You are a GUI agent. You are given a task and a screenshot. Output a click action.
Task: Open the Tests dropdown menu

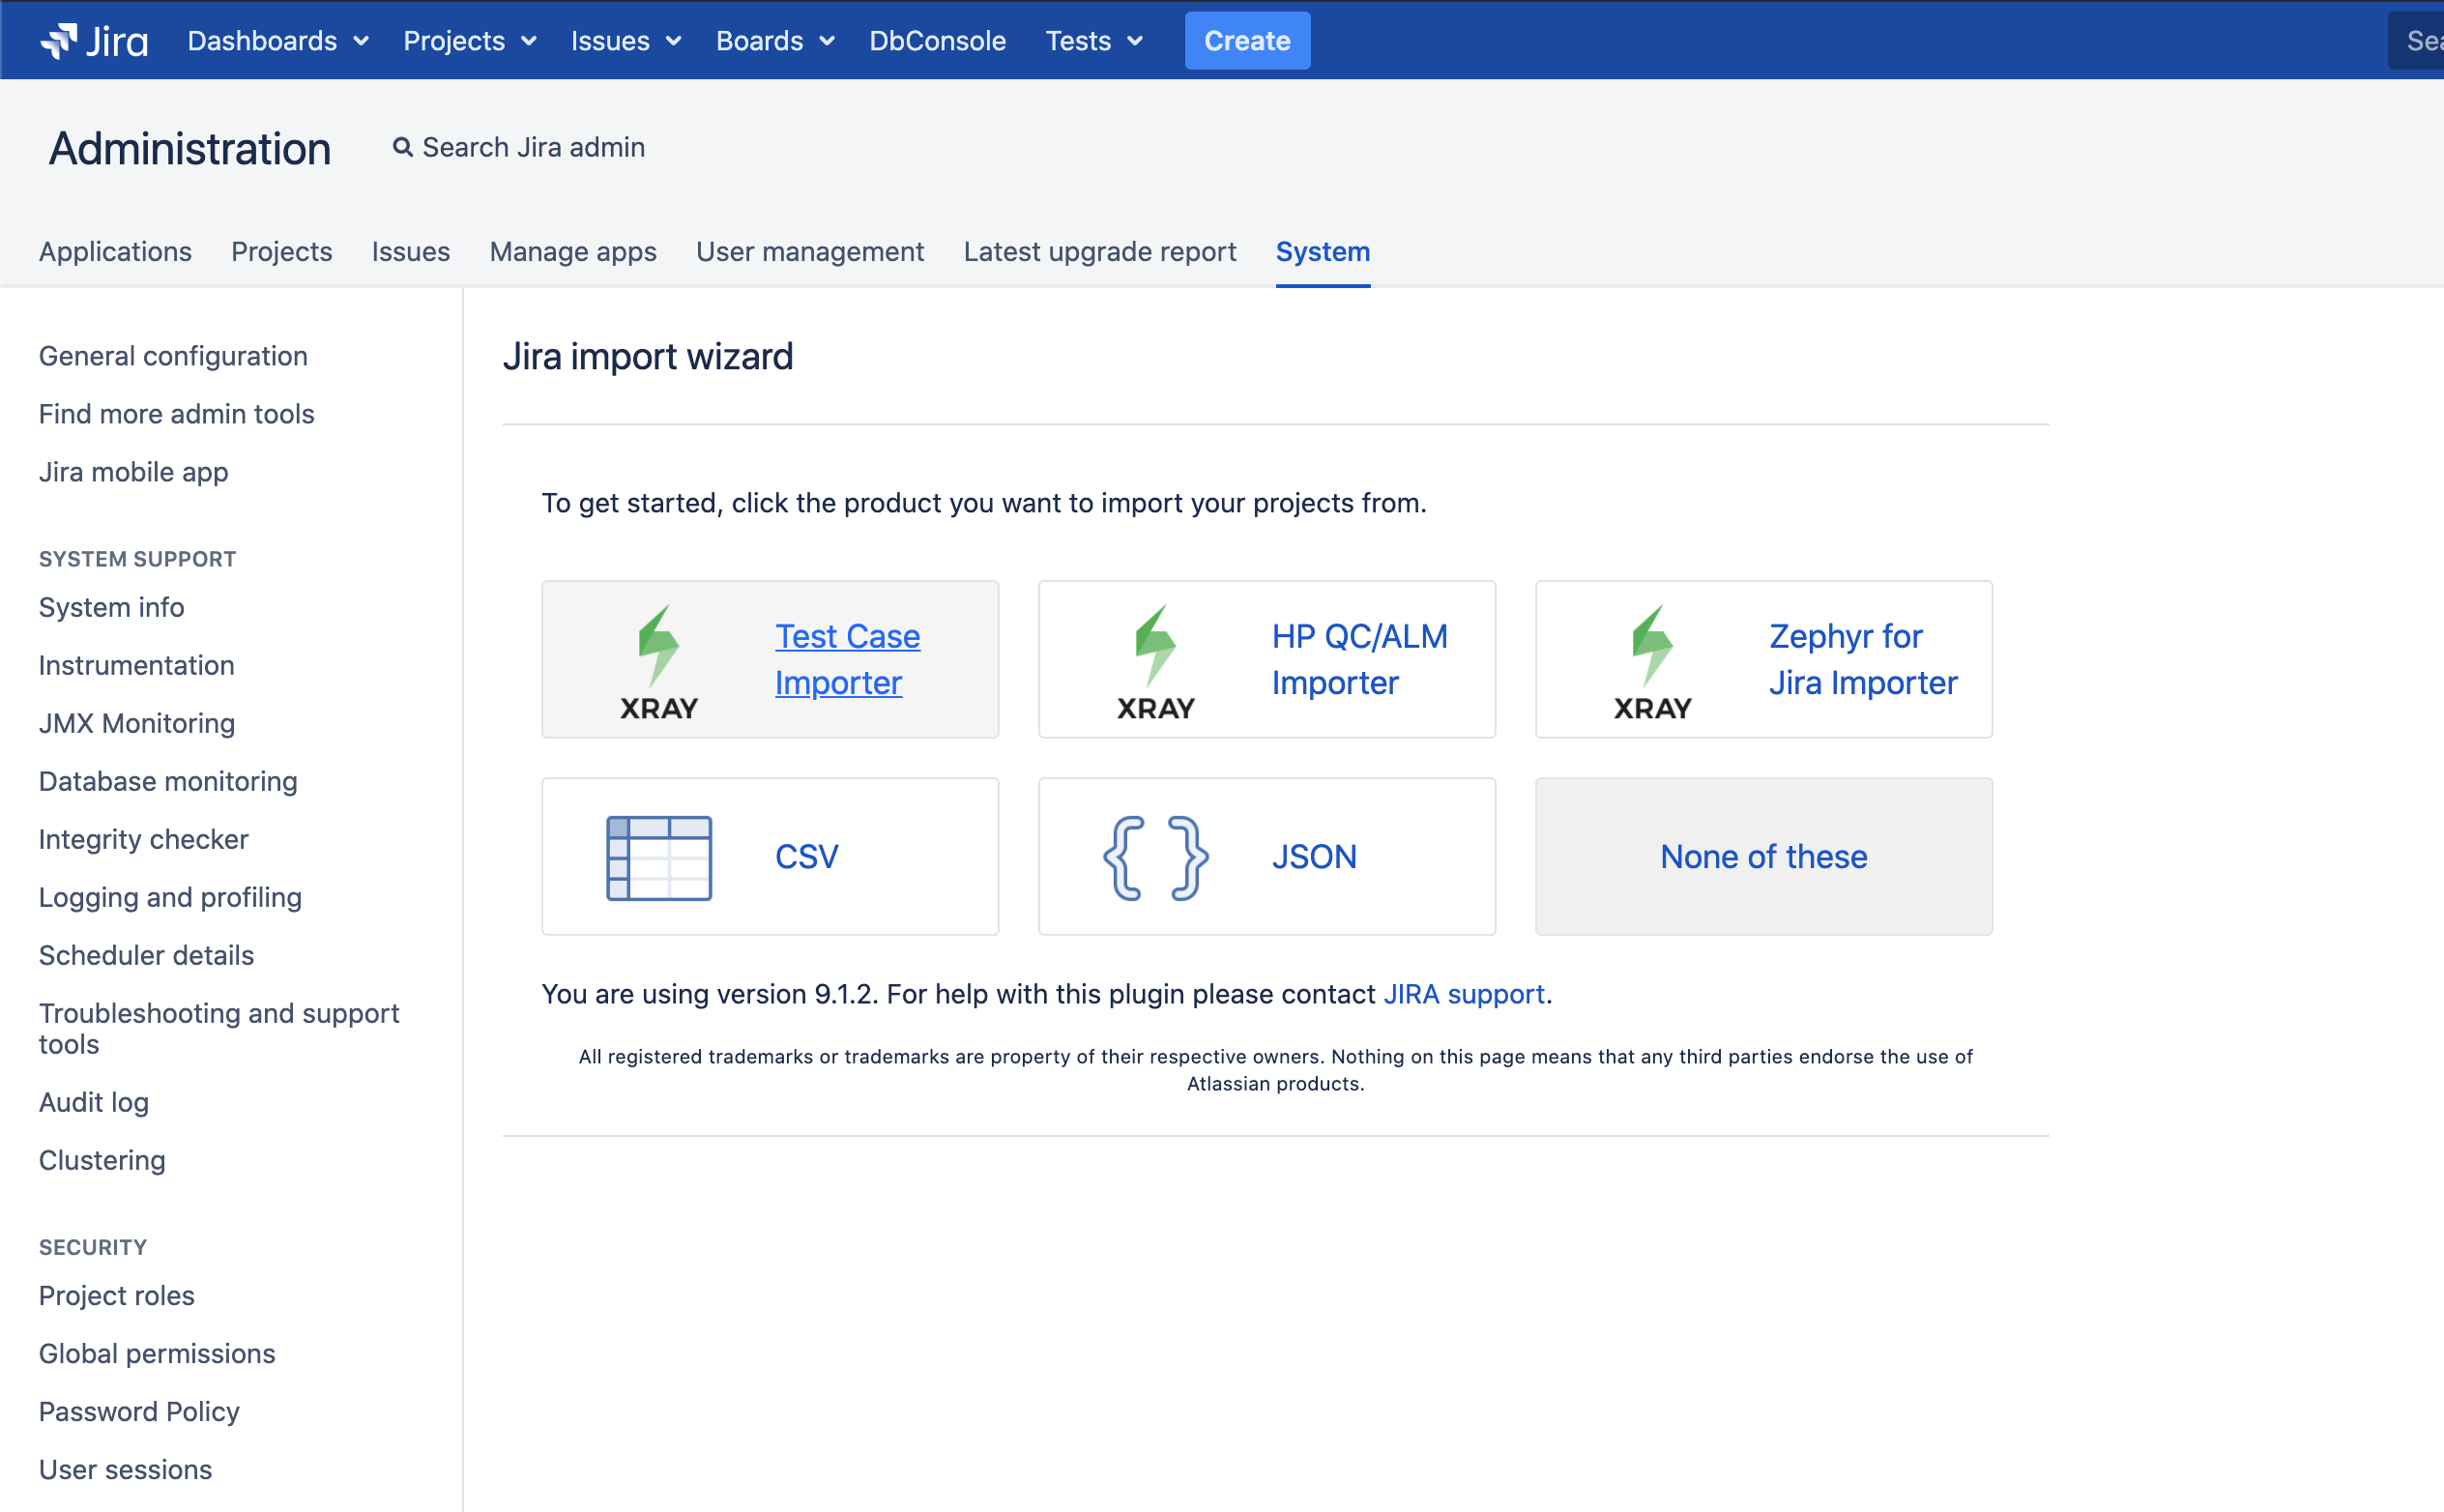pyautogui.click(x=1094, y=41)
